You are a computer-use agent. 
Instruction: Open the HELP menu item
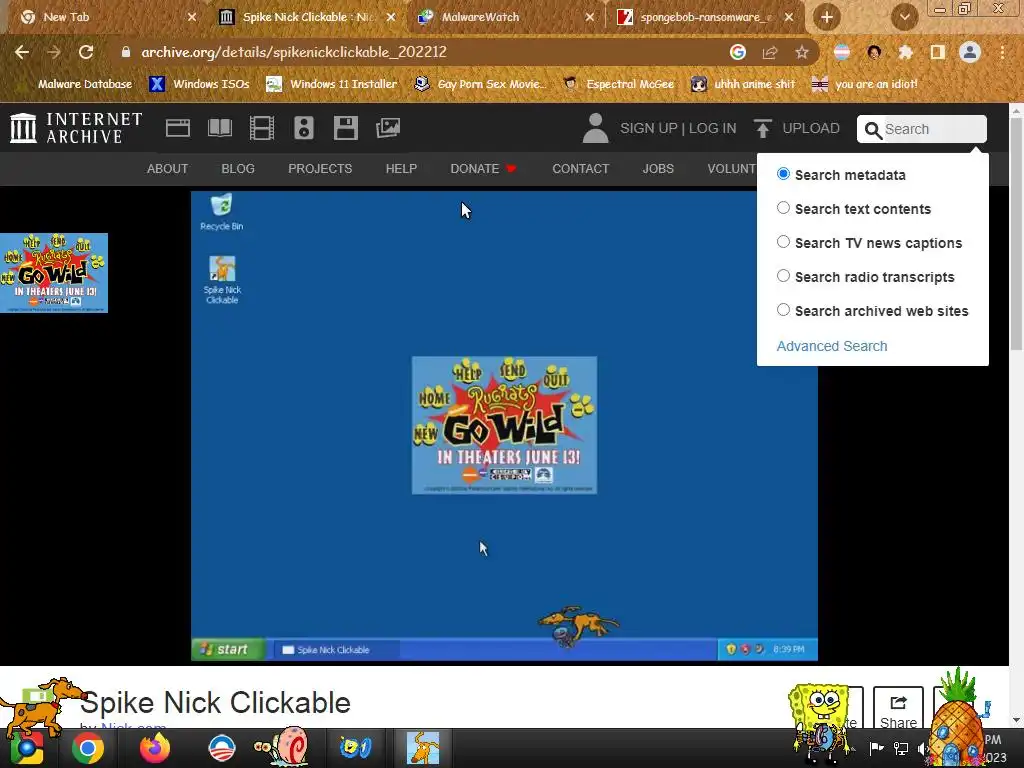click(x=401, y=168)
